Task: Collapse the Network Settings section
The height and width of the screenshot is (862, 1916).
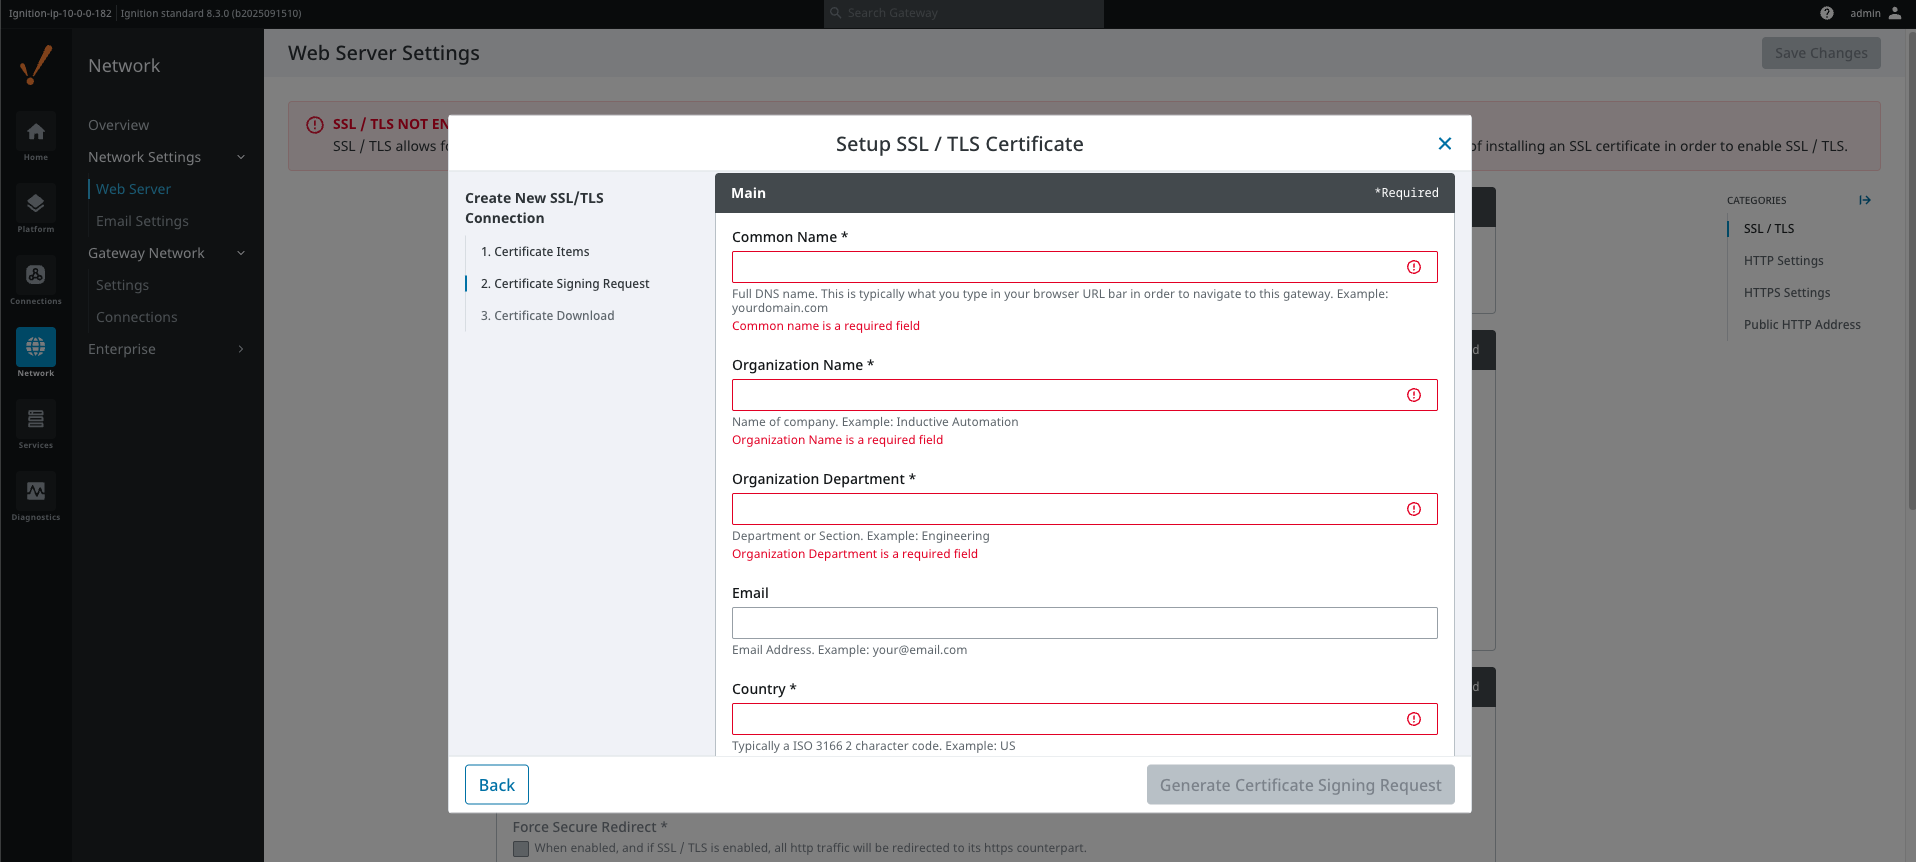Action: click(x=241, y=157)
